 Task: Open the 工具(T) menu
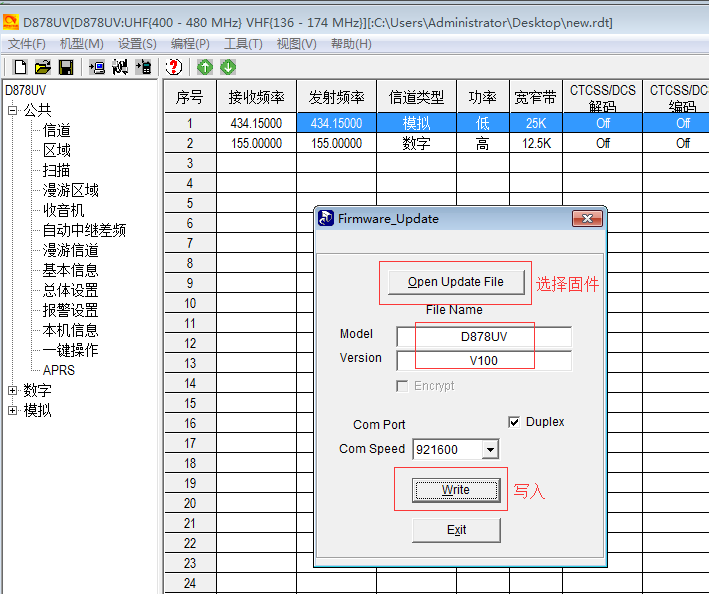(x=243, y=44)
